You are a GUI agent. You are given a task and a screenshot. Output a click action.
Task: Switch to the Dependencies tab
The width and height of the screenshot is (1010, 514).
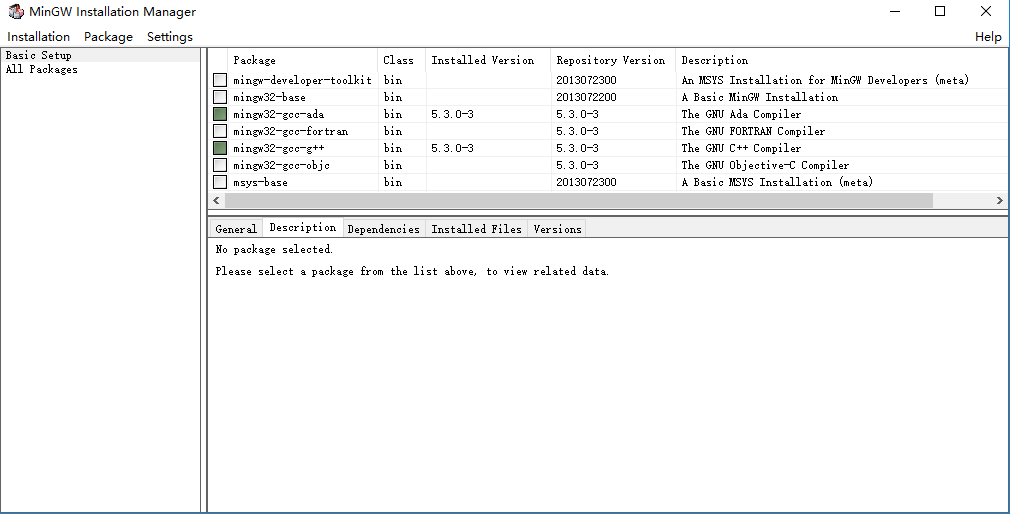click(384, 229)
